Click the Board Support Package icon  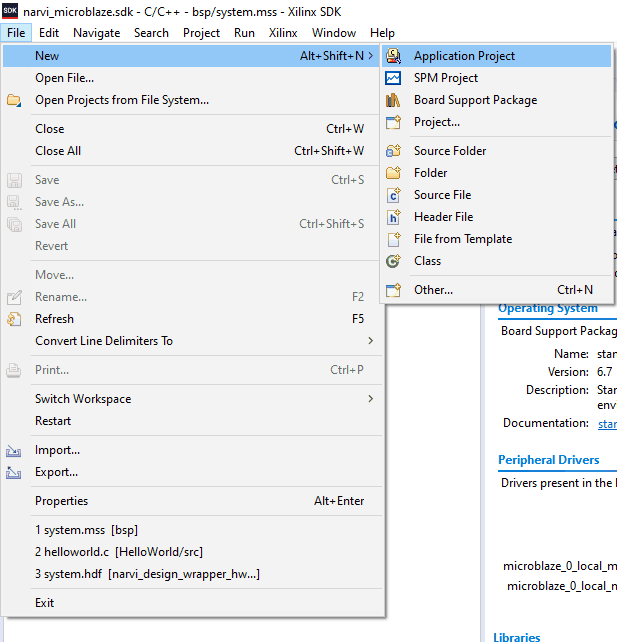(394, 100)
